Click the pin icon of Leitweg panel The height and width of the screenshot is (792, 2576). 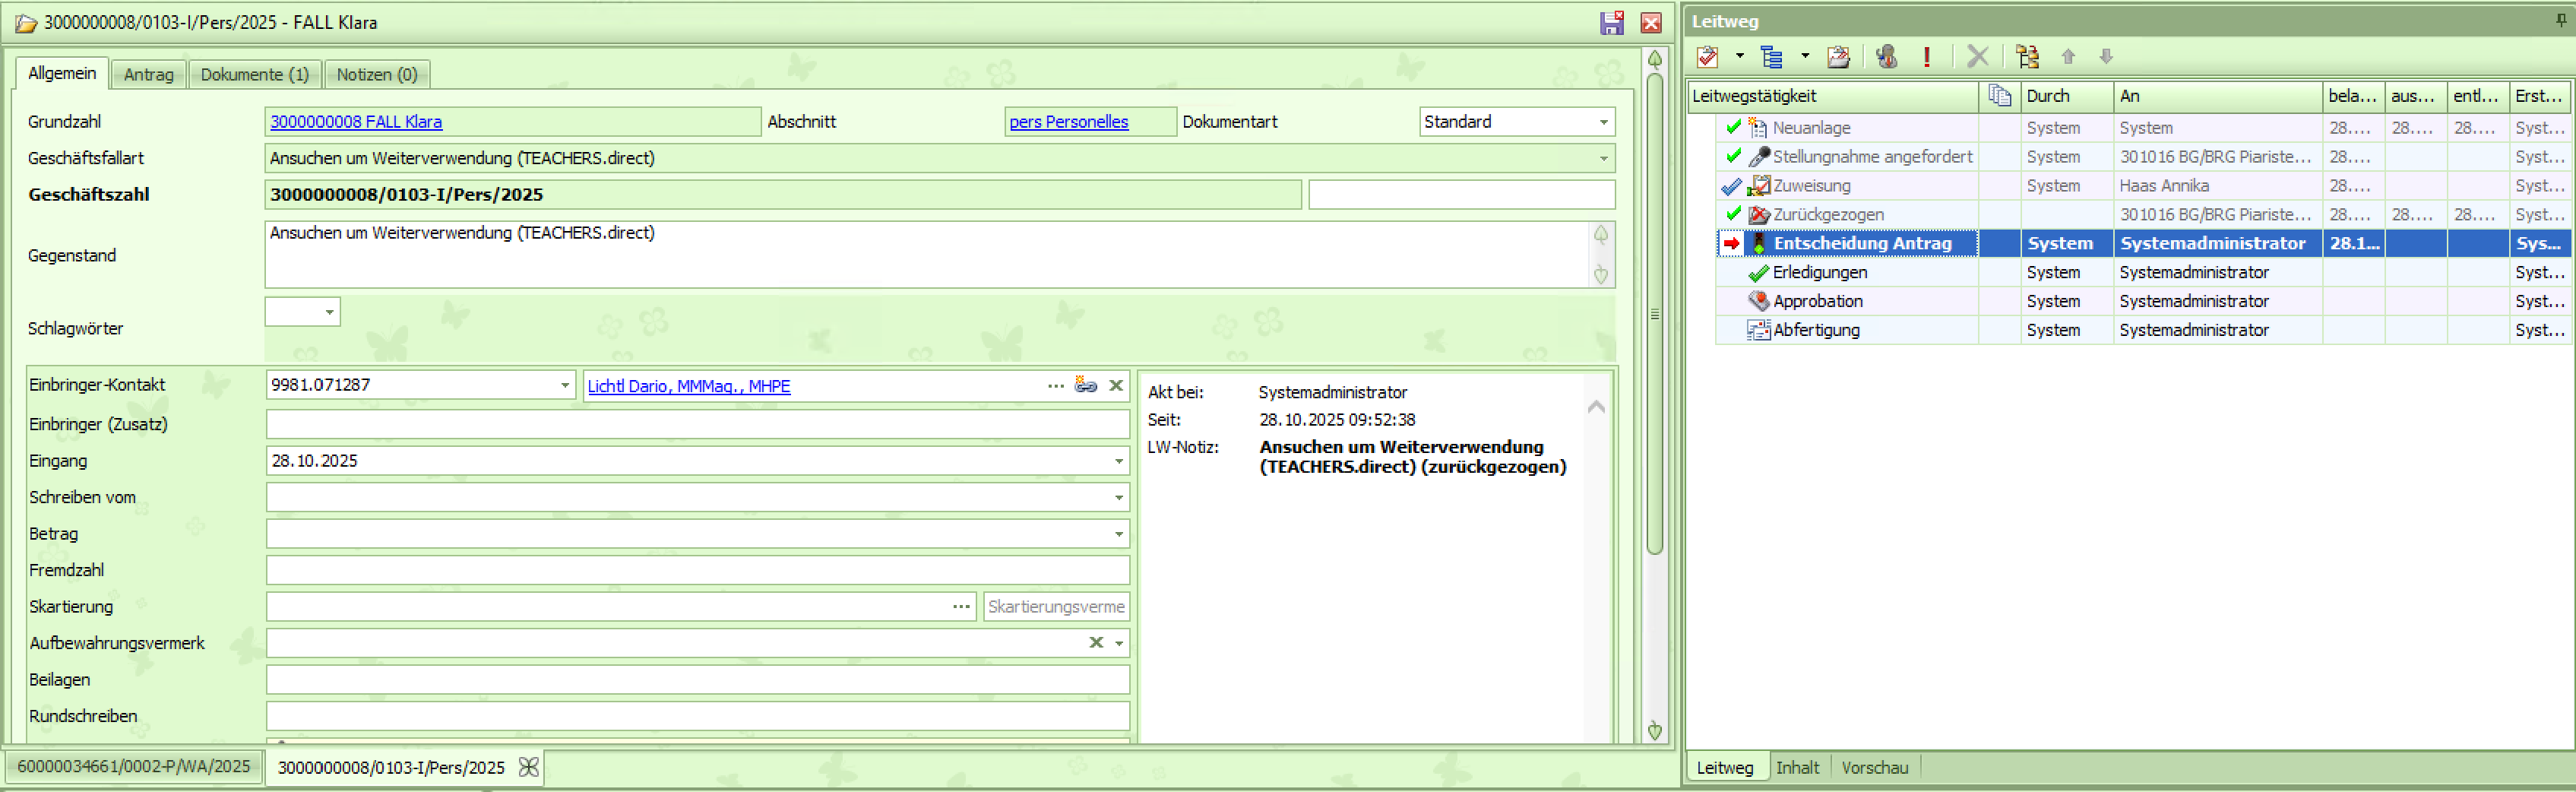point(2560,21)
